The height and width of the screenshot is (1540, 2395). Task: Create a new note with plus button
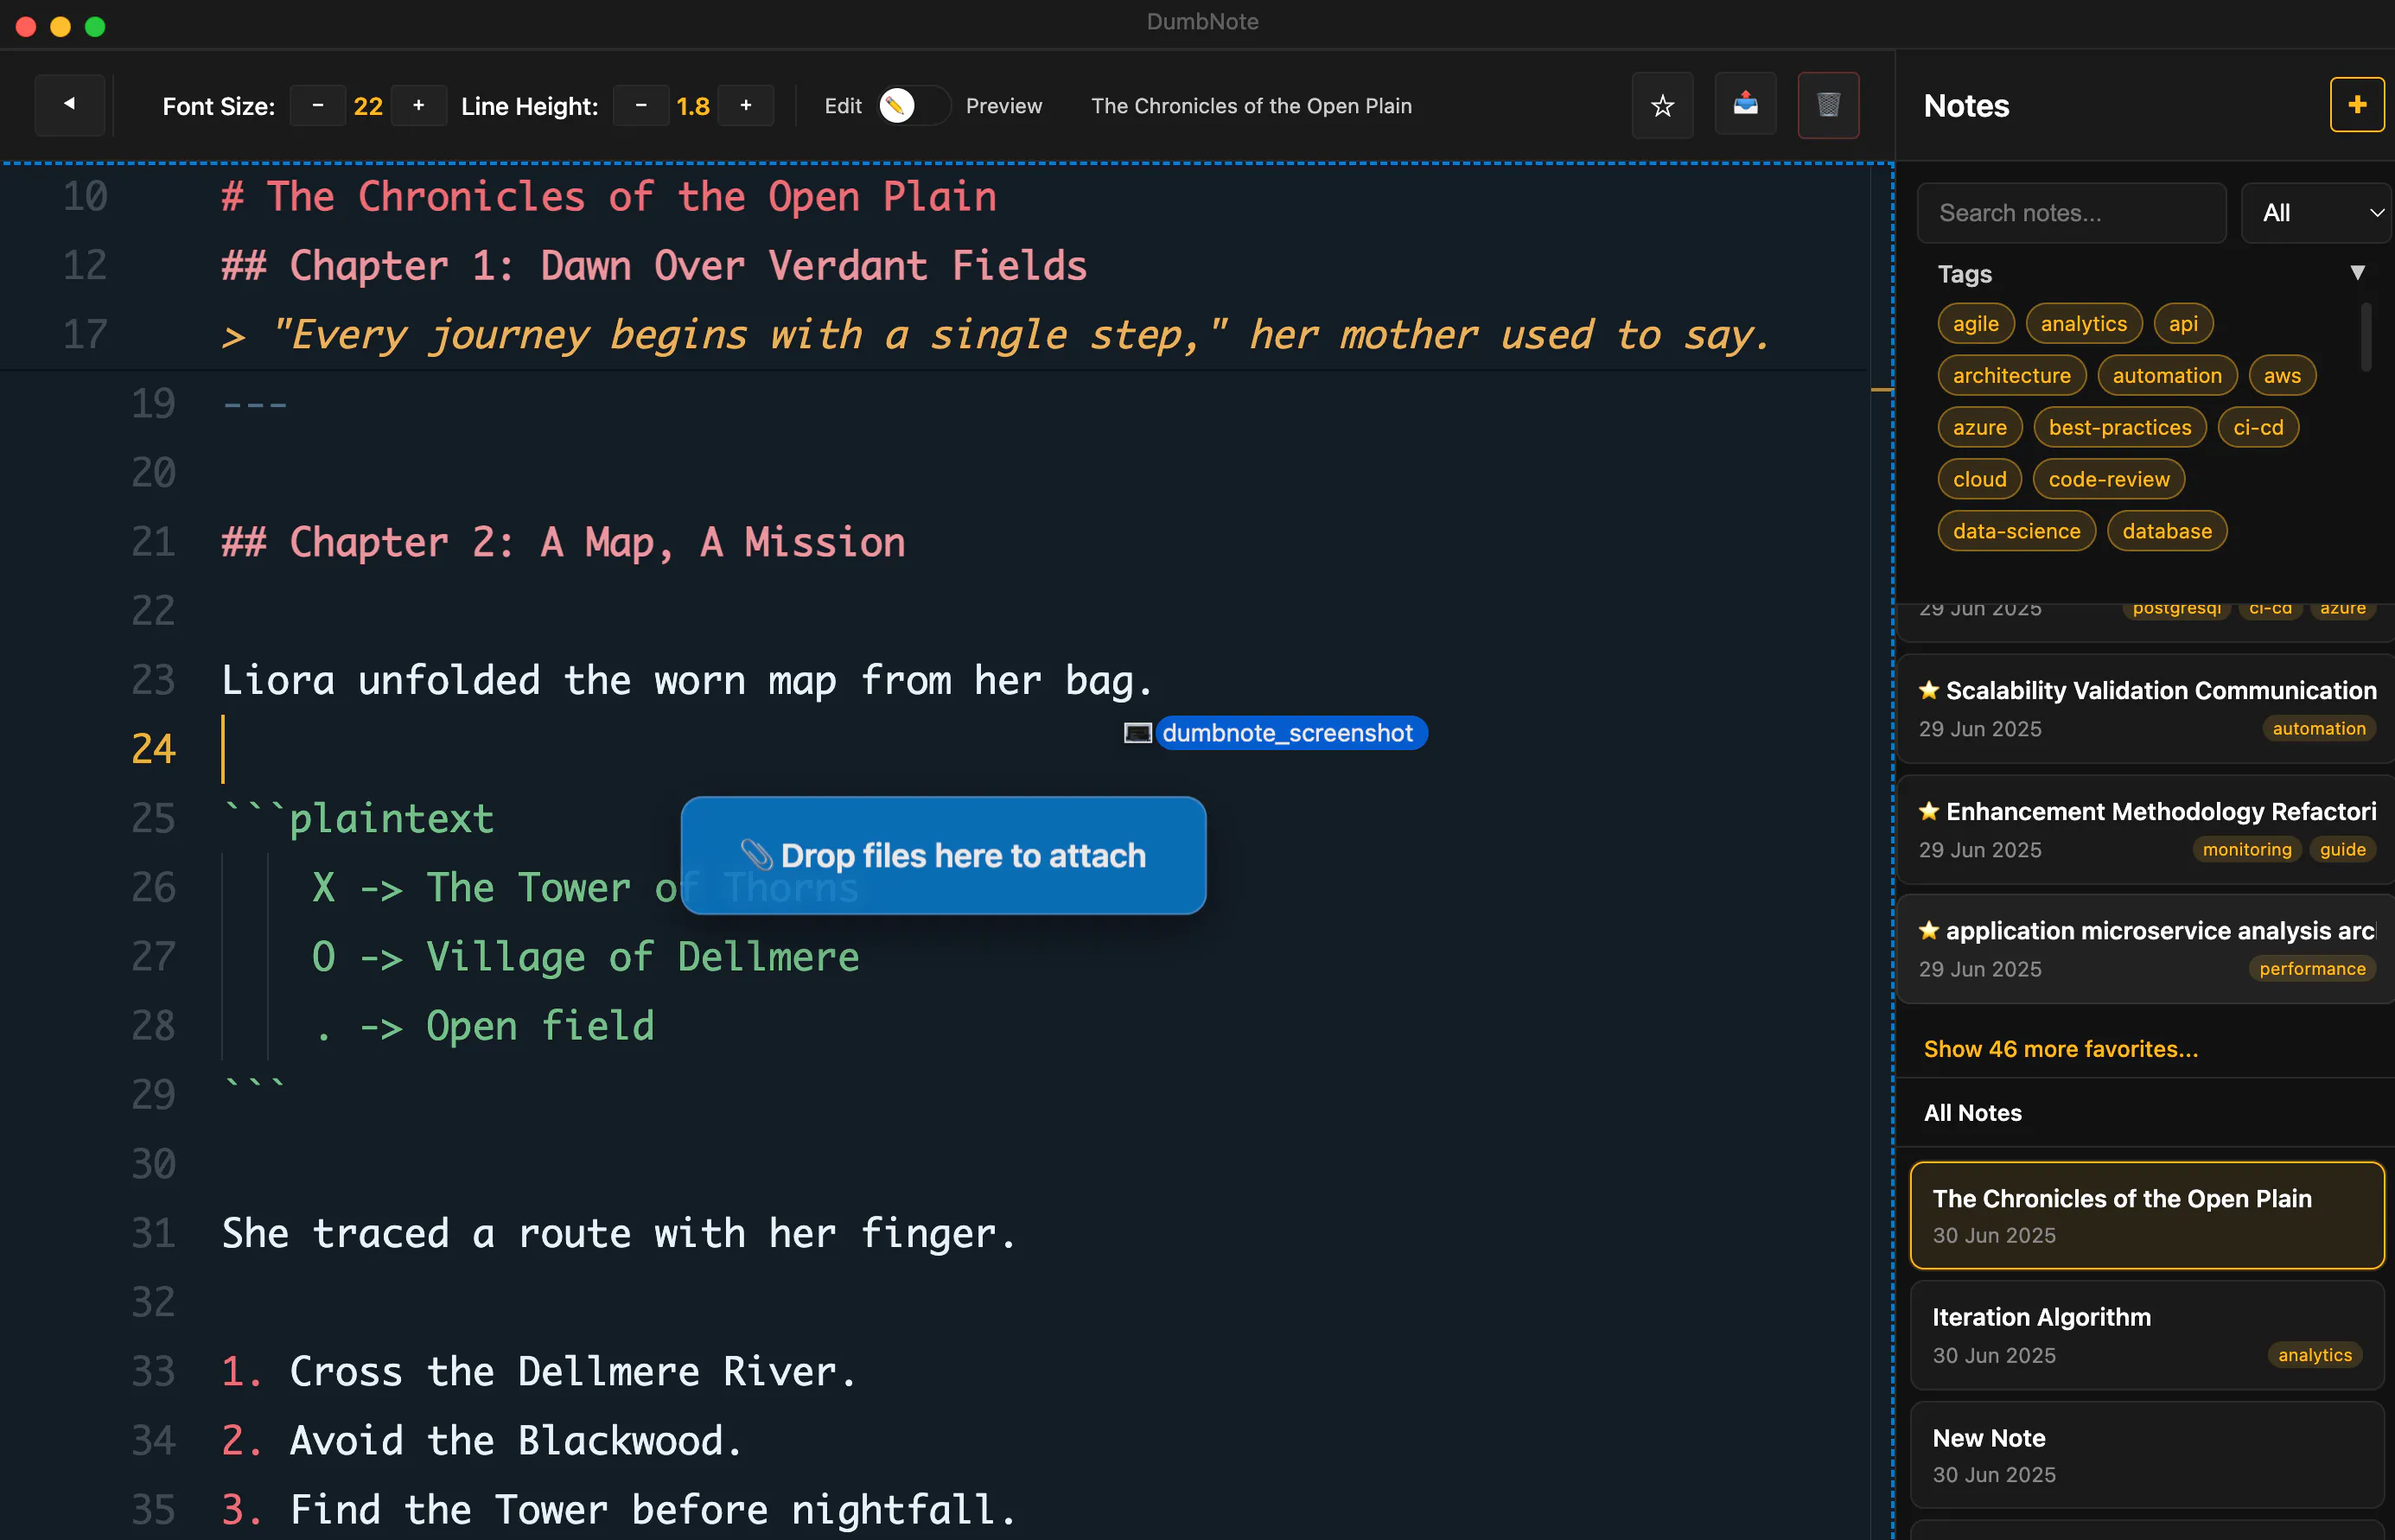(x=2357, y=105)
